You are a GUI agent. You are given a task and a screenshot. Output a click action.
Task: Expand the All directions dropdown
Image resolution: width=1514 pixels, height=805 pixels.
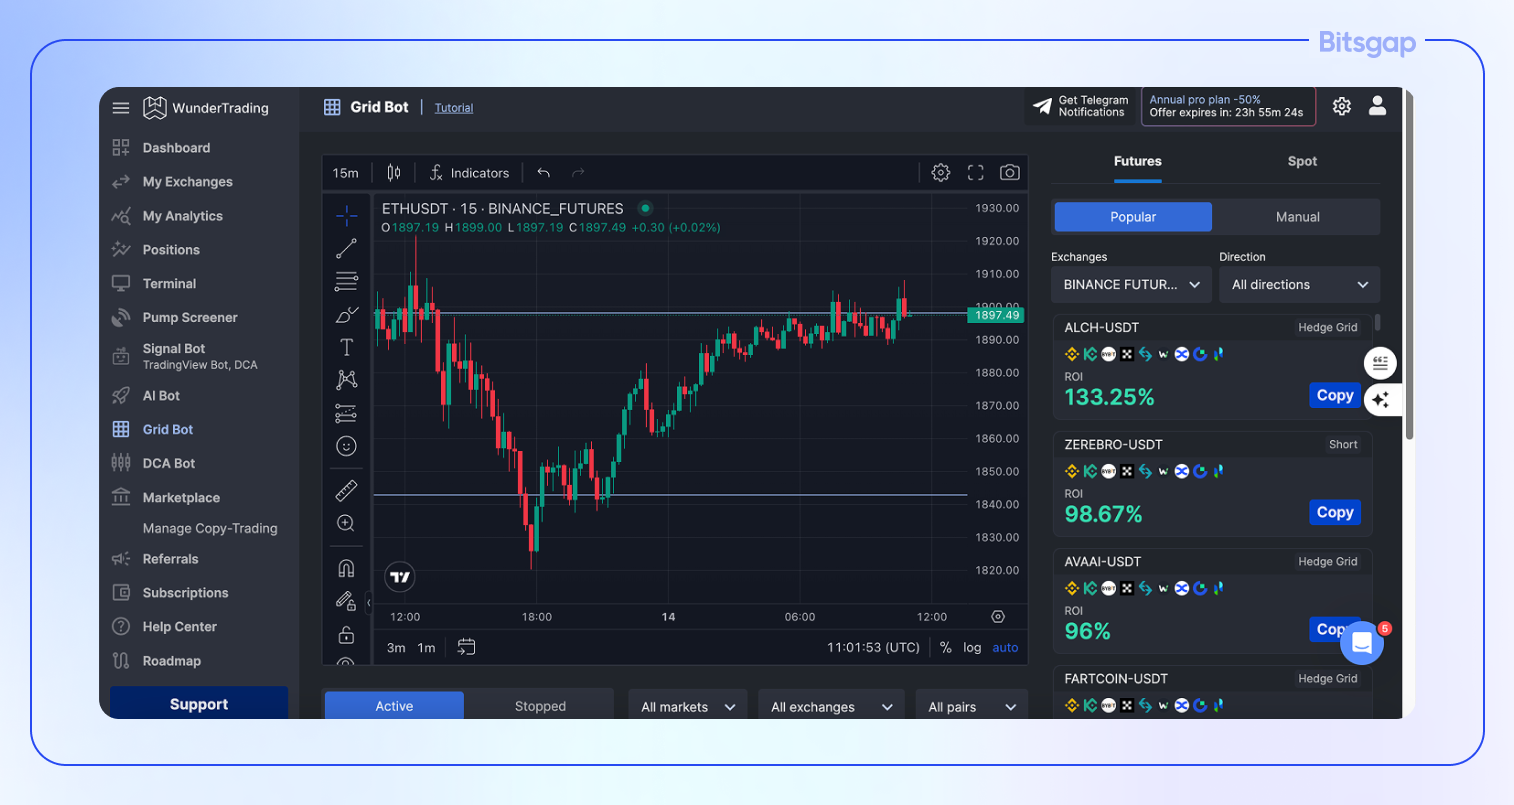click(1299, 284)
